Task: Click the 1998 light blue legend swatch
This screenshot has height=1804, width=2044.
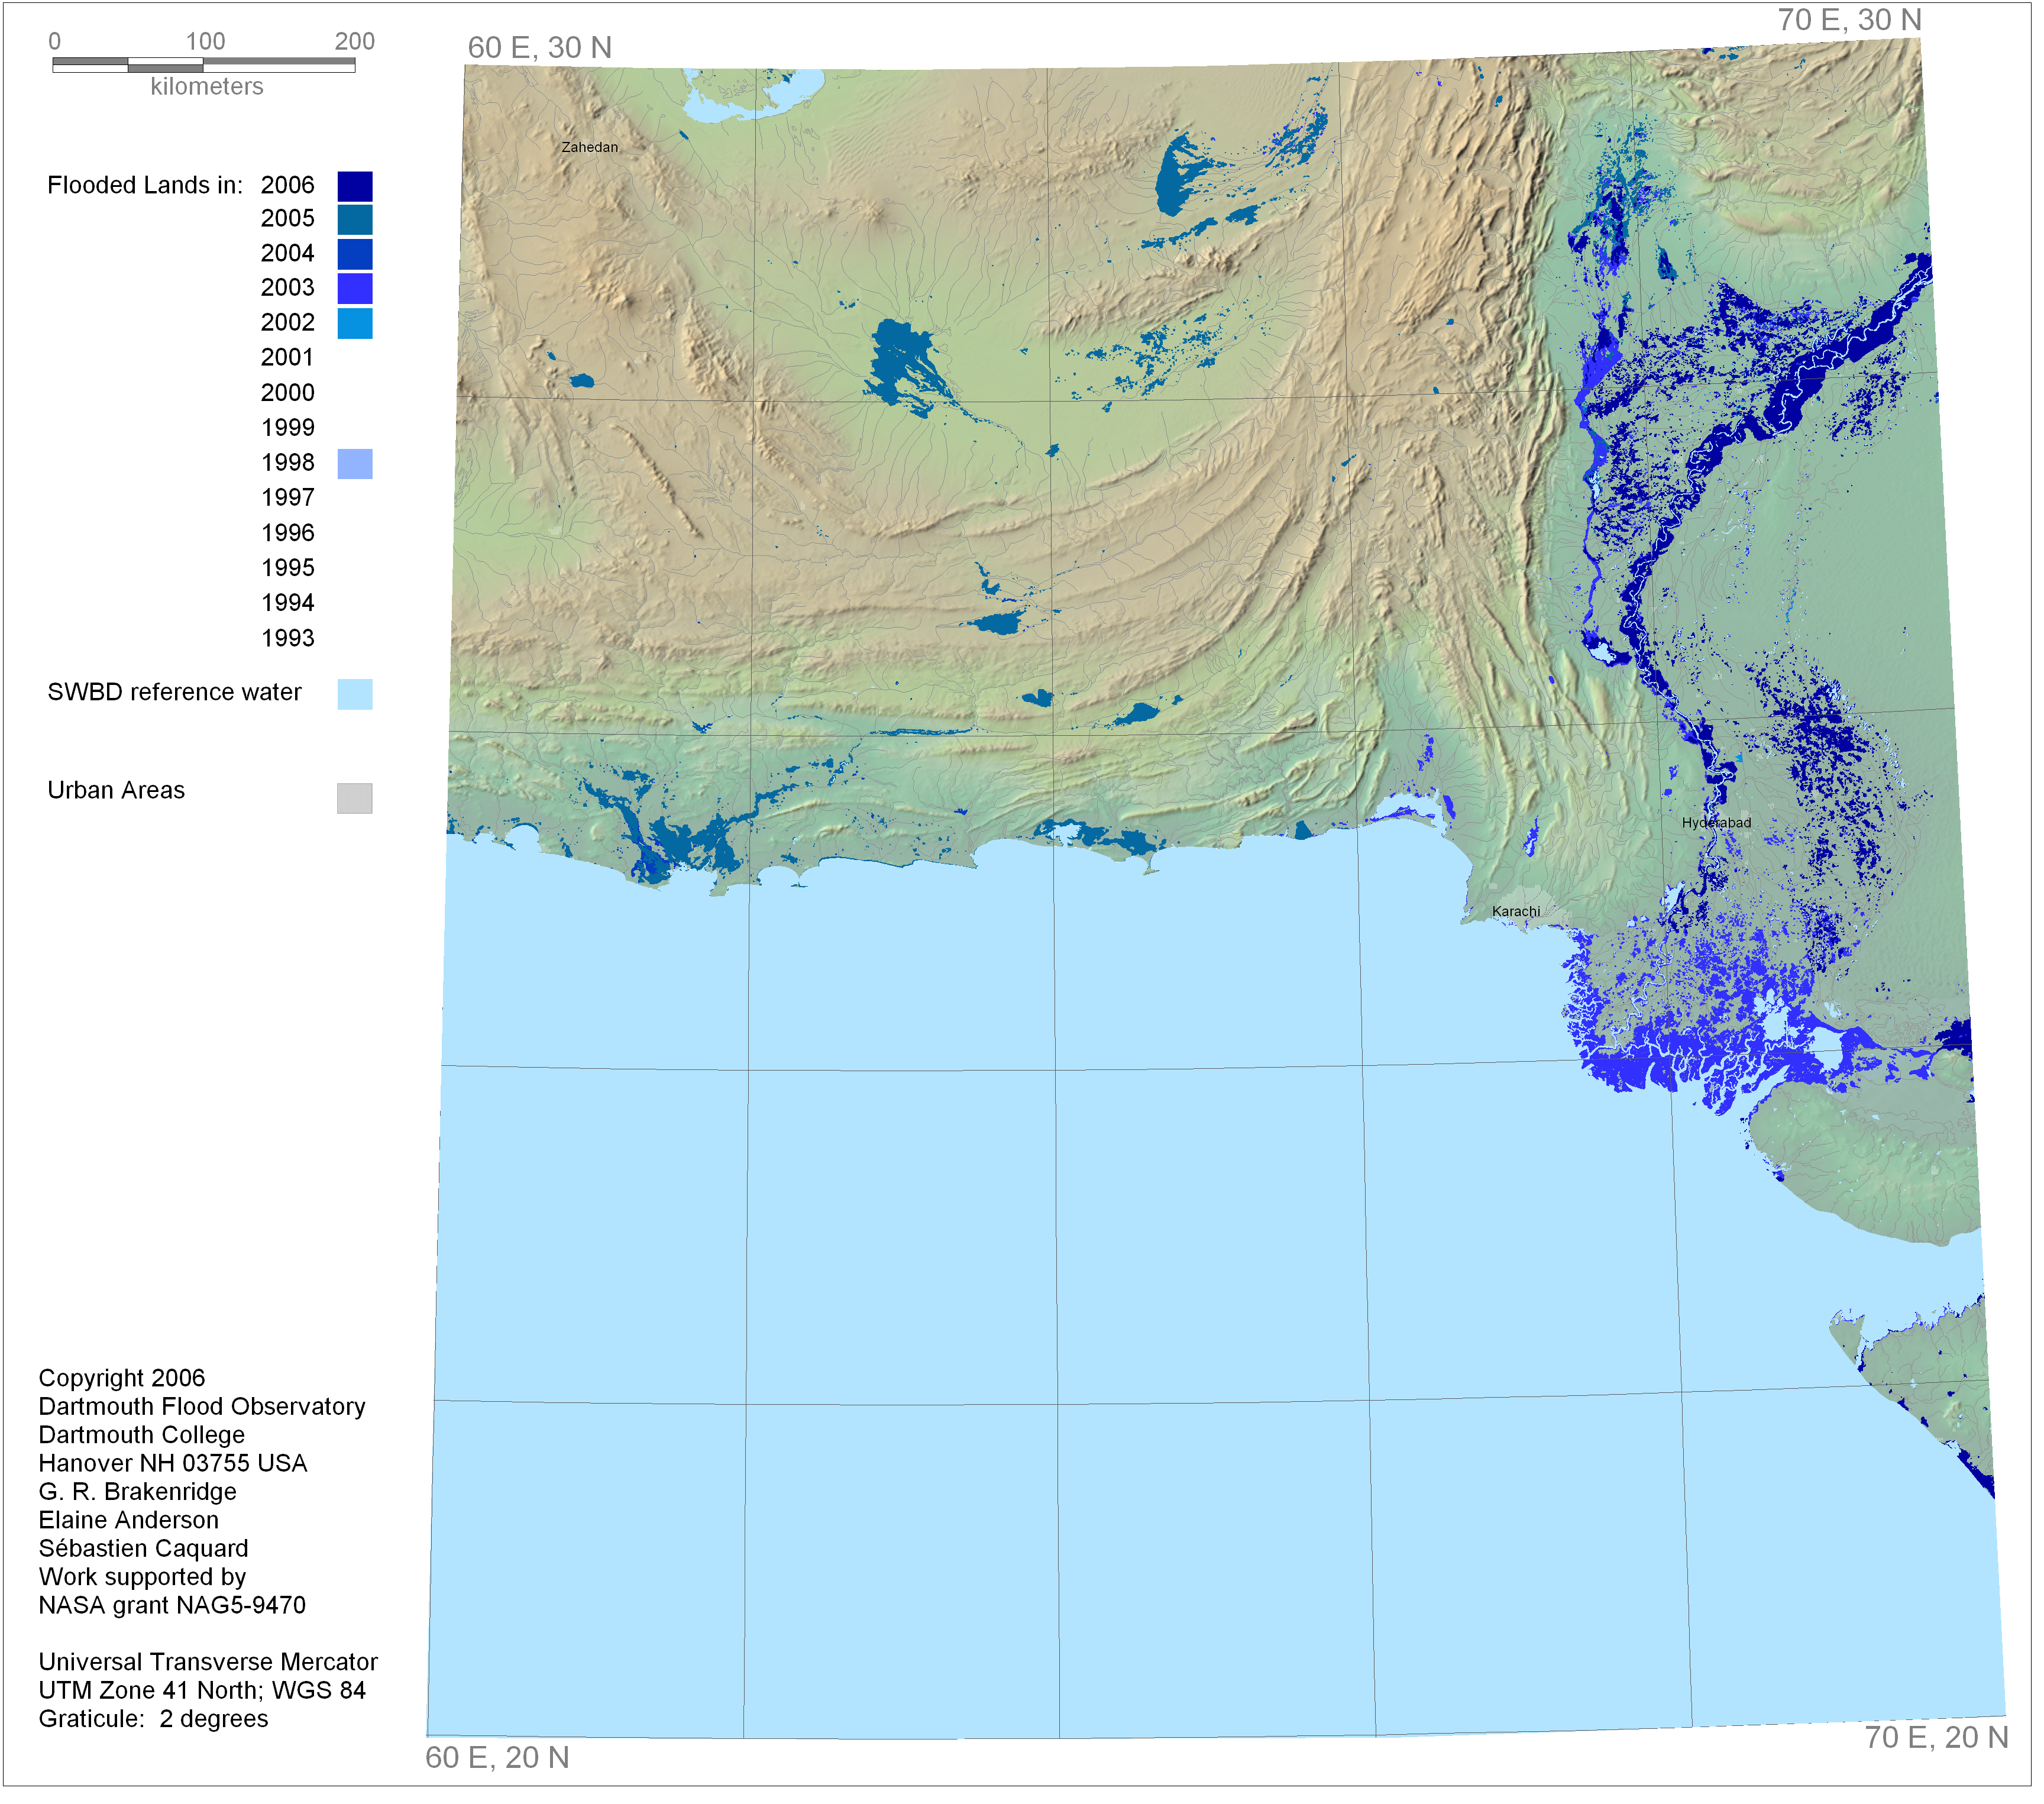Action: point(355,464)
